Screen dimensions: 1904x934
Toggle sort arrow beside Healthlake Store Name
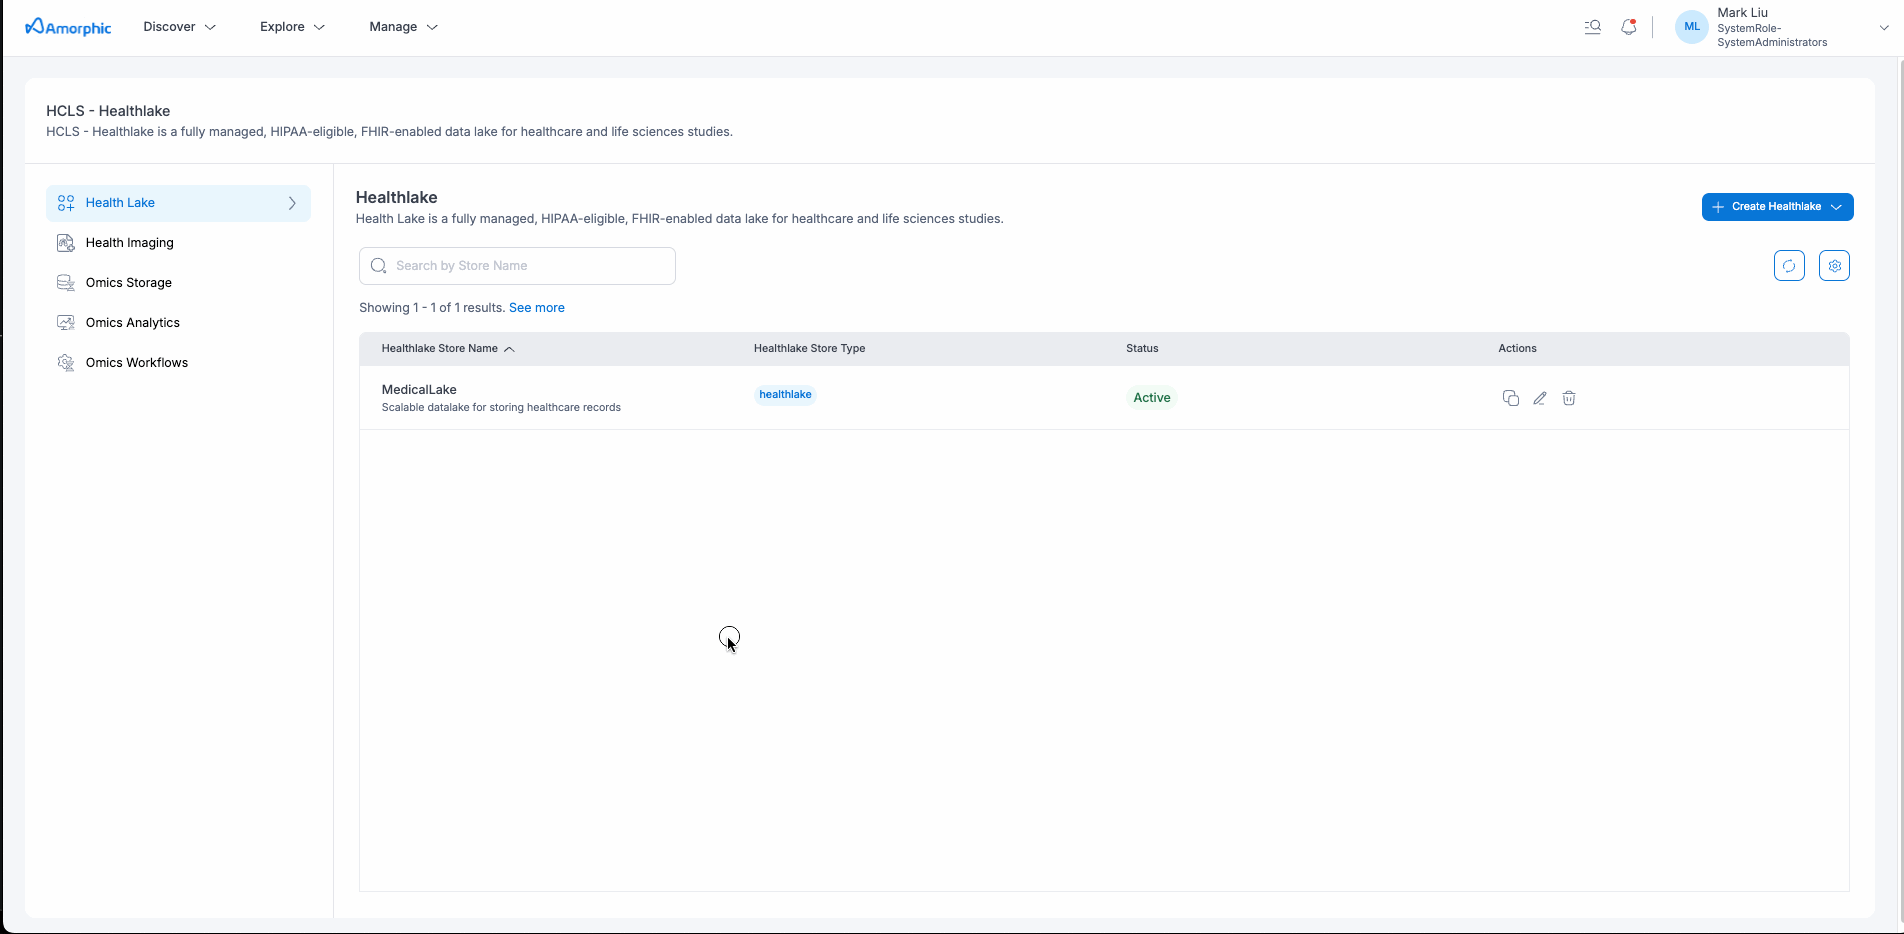coord(509,349)
